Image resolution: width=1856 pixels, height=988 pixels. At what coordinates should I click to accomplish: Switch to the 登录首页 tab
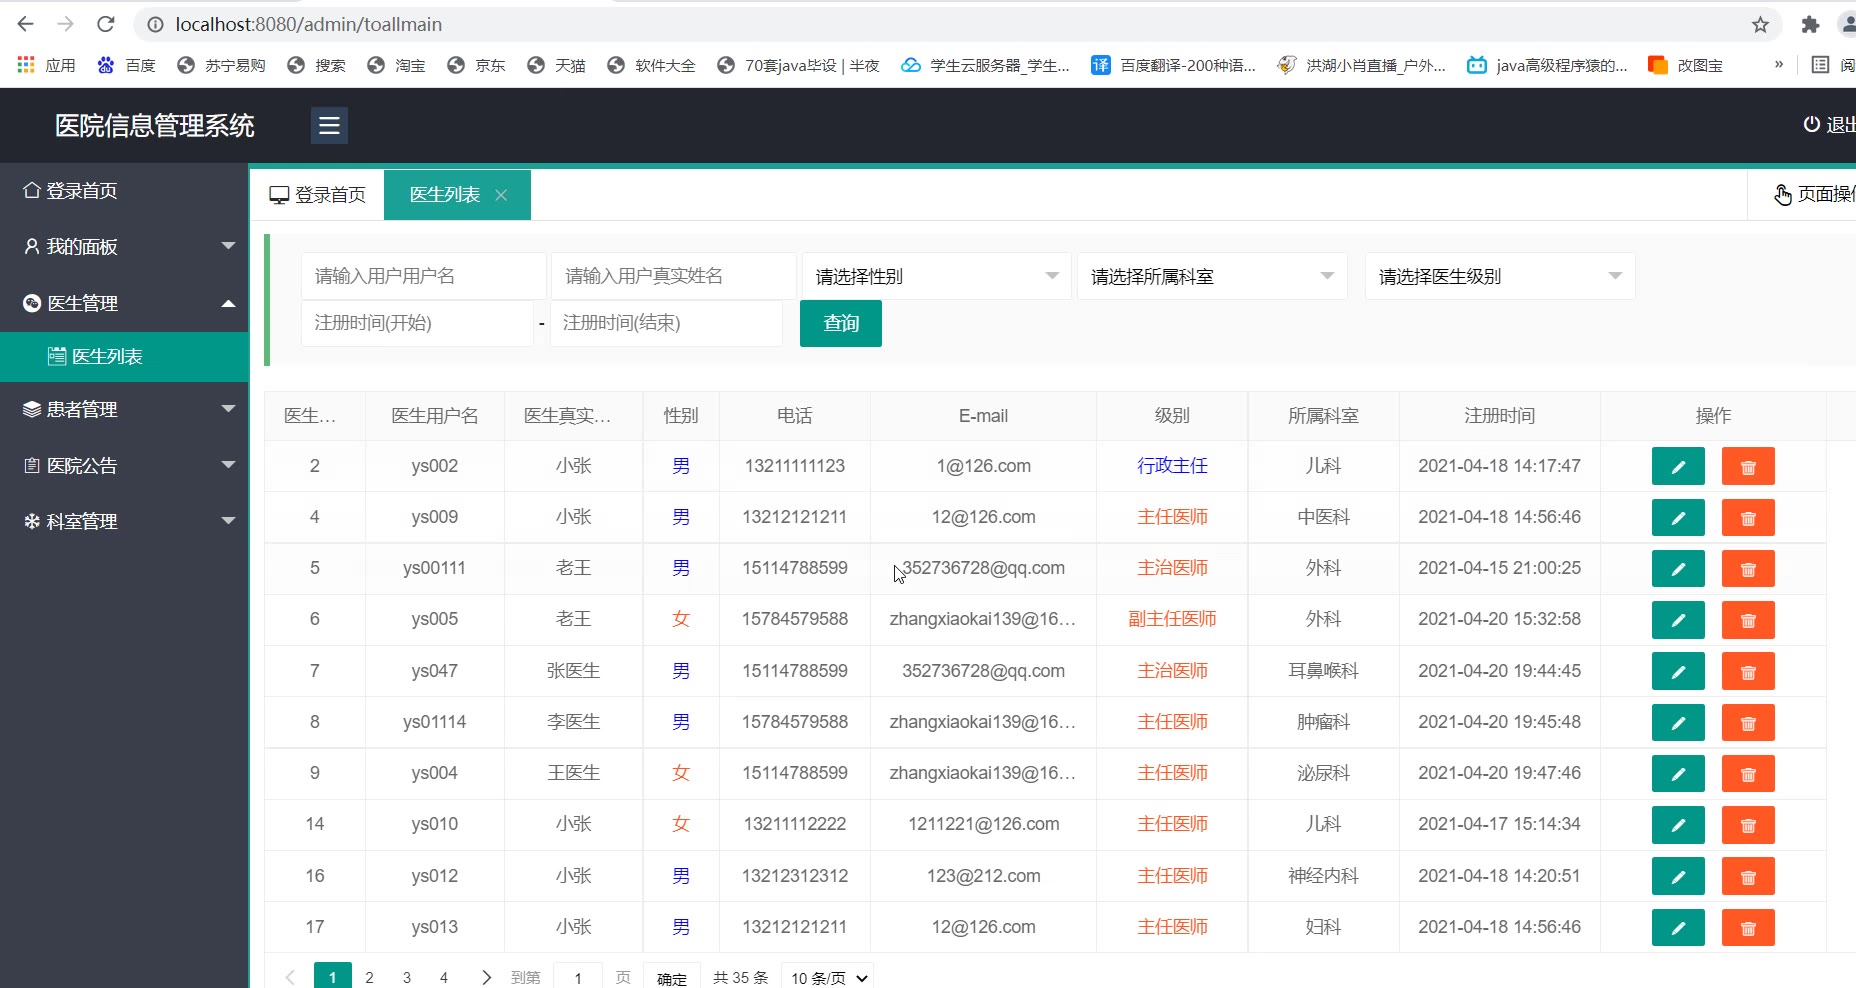[318, 195]
